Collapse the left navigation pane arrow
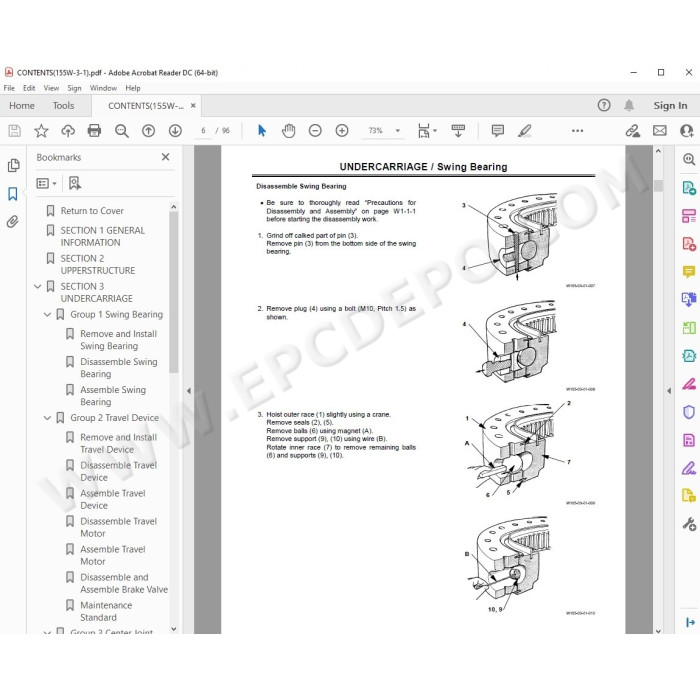 tap(188, 391)
